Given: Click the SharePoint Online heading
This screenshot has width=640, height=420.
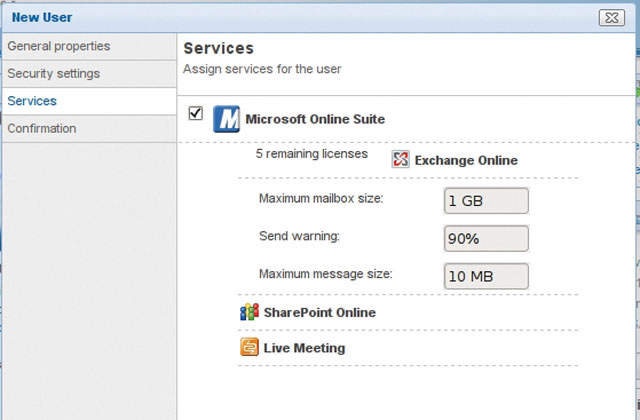Looking at the screenshot, I should [x=320, y=313].
